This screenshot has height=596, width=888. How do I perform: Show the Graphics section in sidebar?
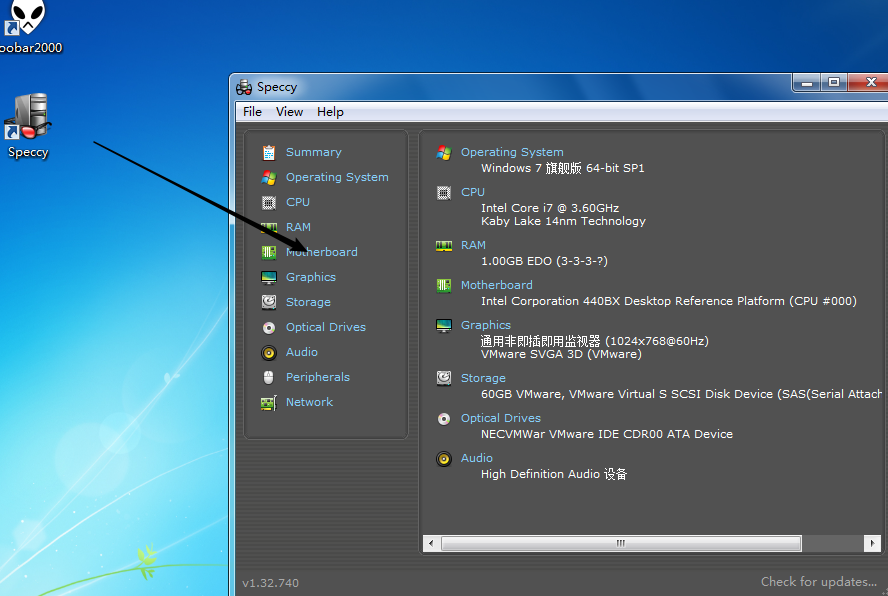tap(311, 277)
